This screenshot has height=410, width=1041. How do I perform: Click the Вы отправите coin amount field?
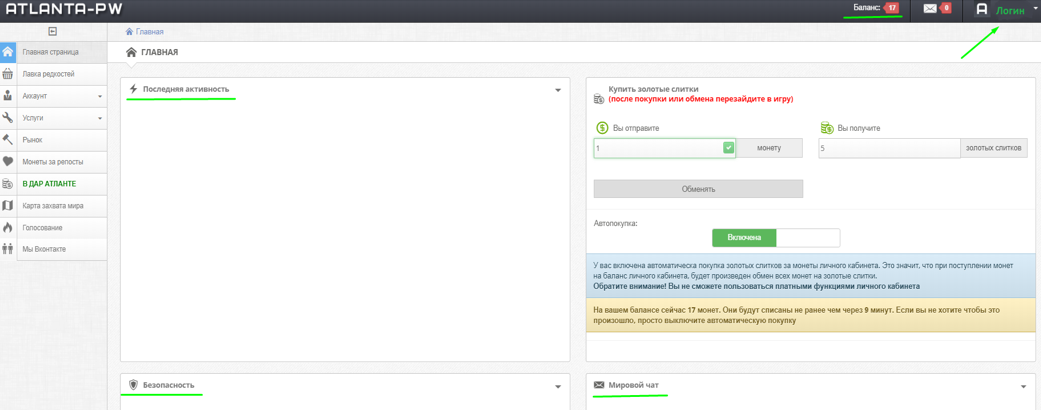click(664, 149)
